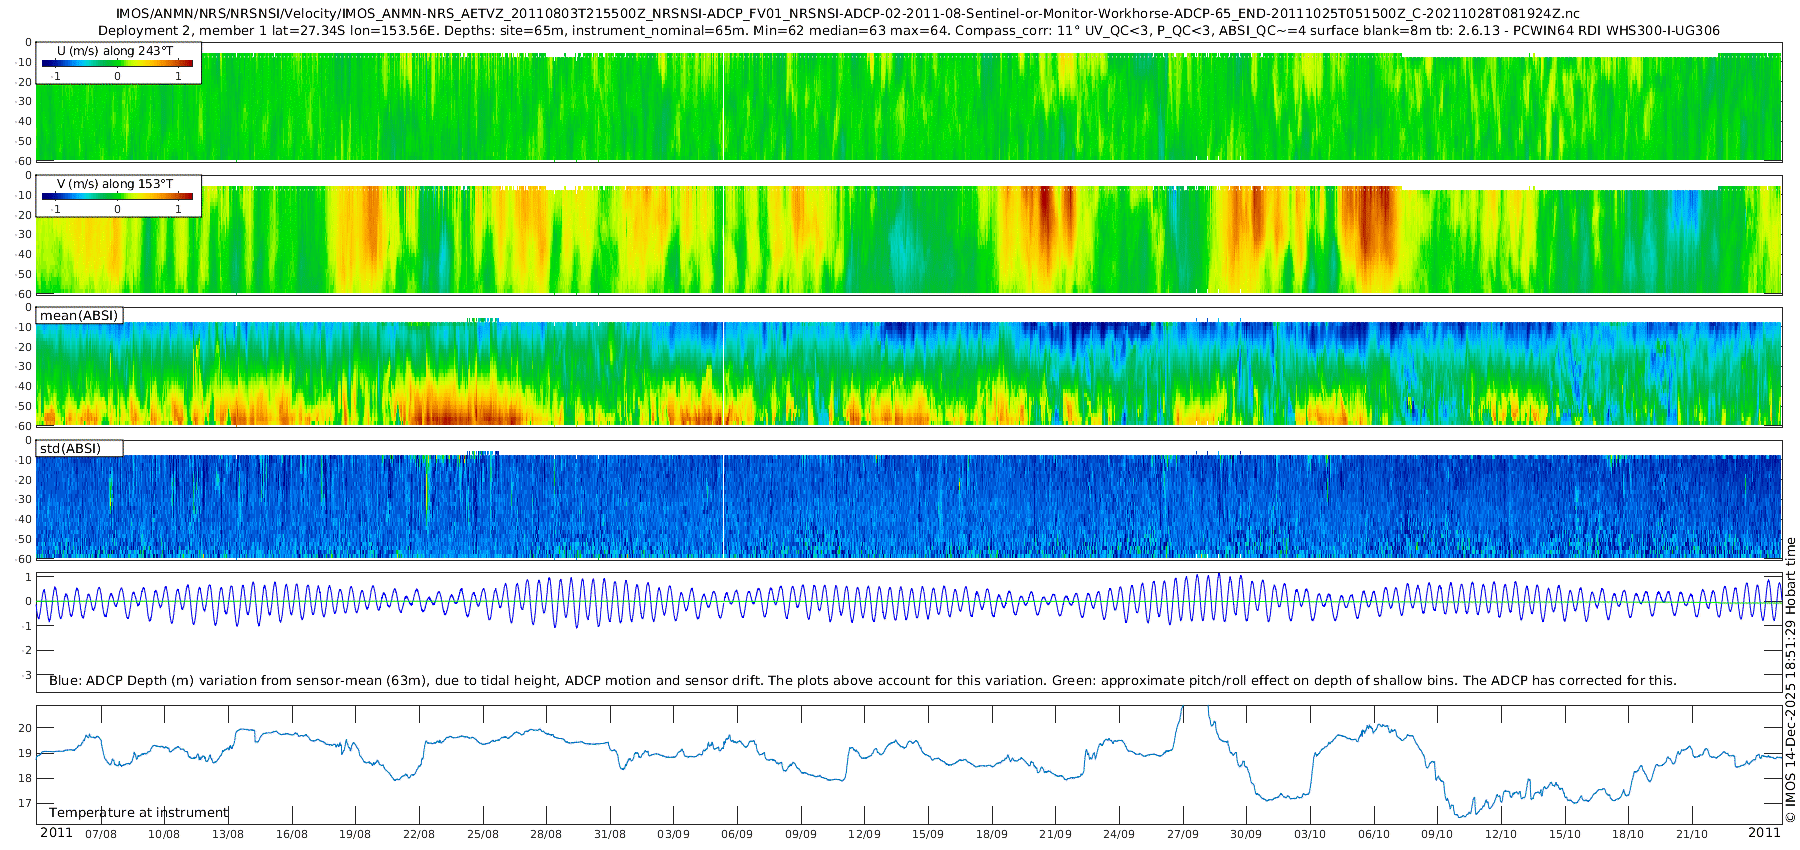The image size is (1800, 850).
Task: Select the 27/09 date tick label
Action: 1182,834
